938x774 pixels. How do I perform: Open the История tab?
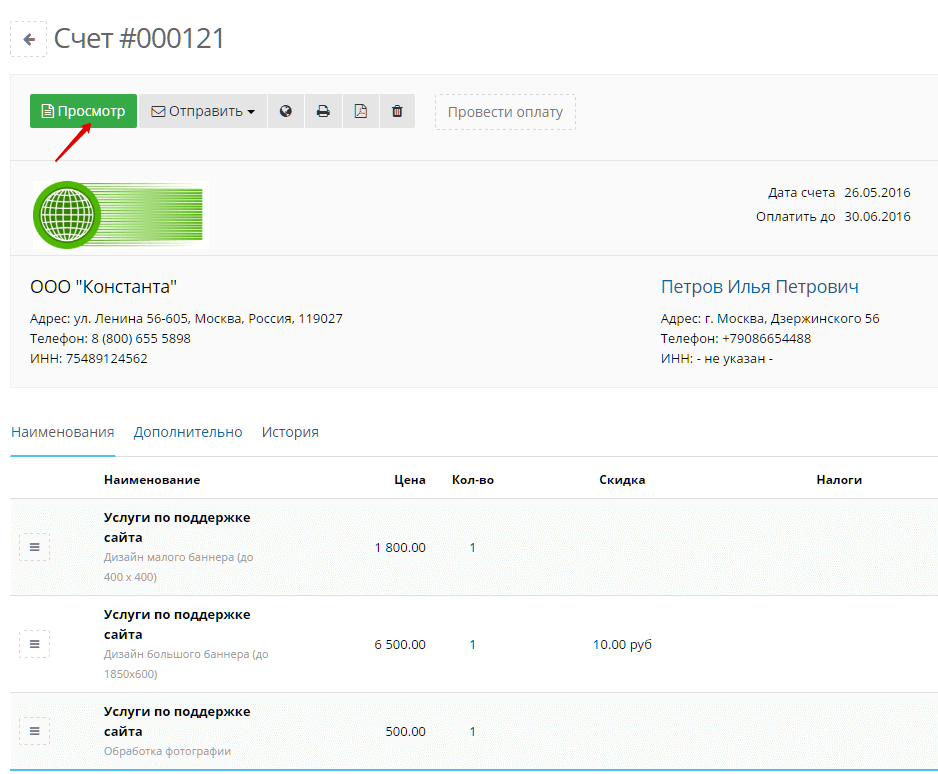(290, 432)
